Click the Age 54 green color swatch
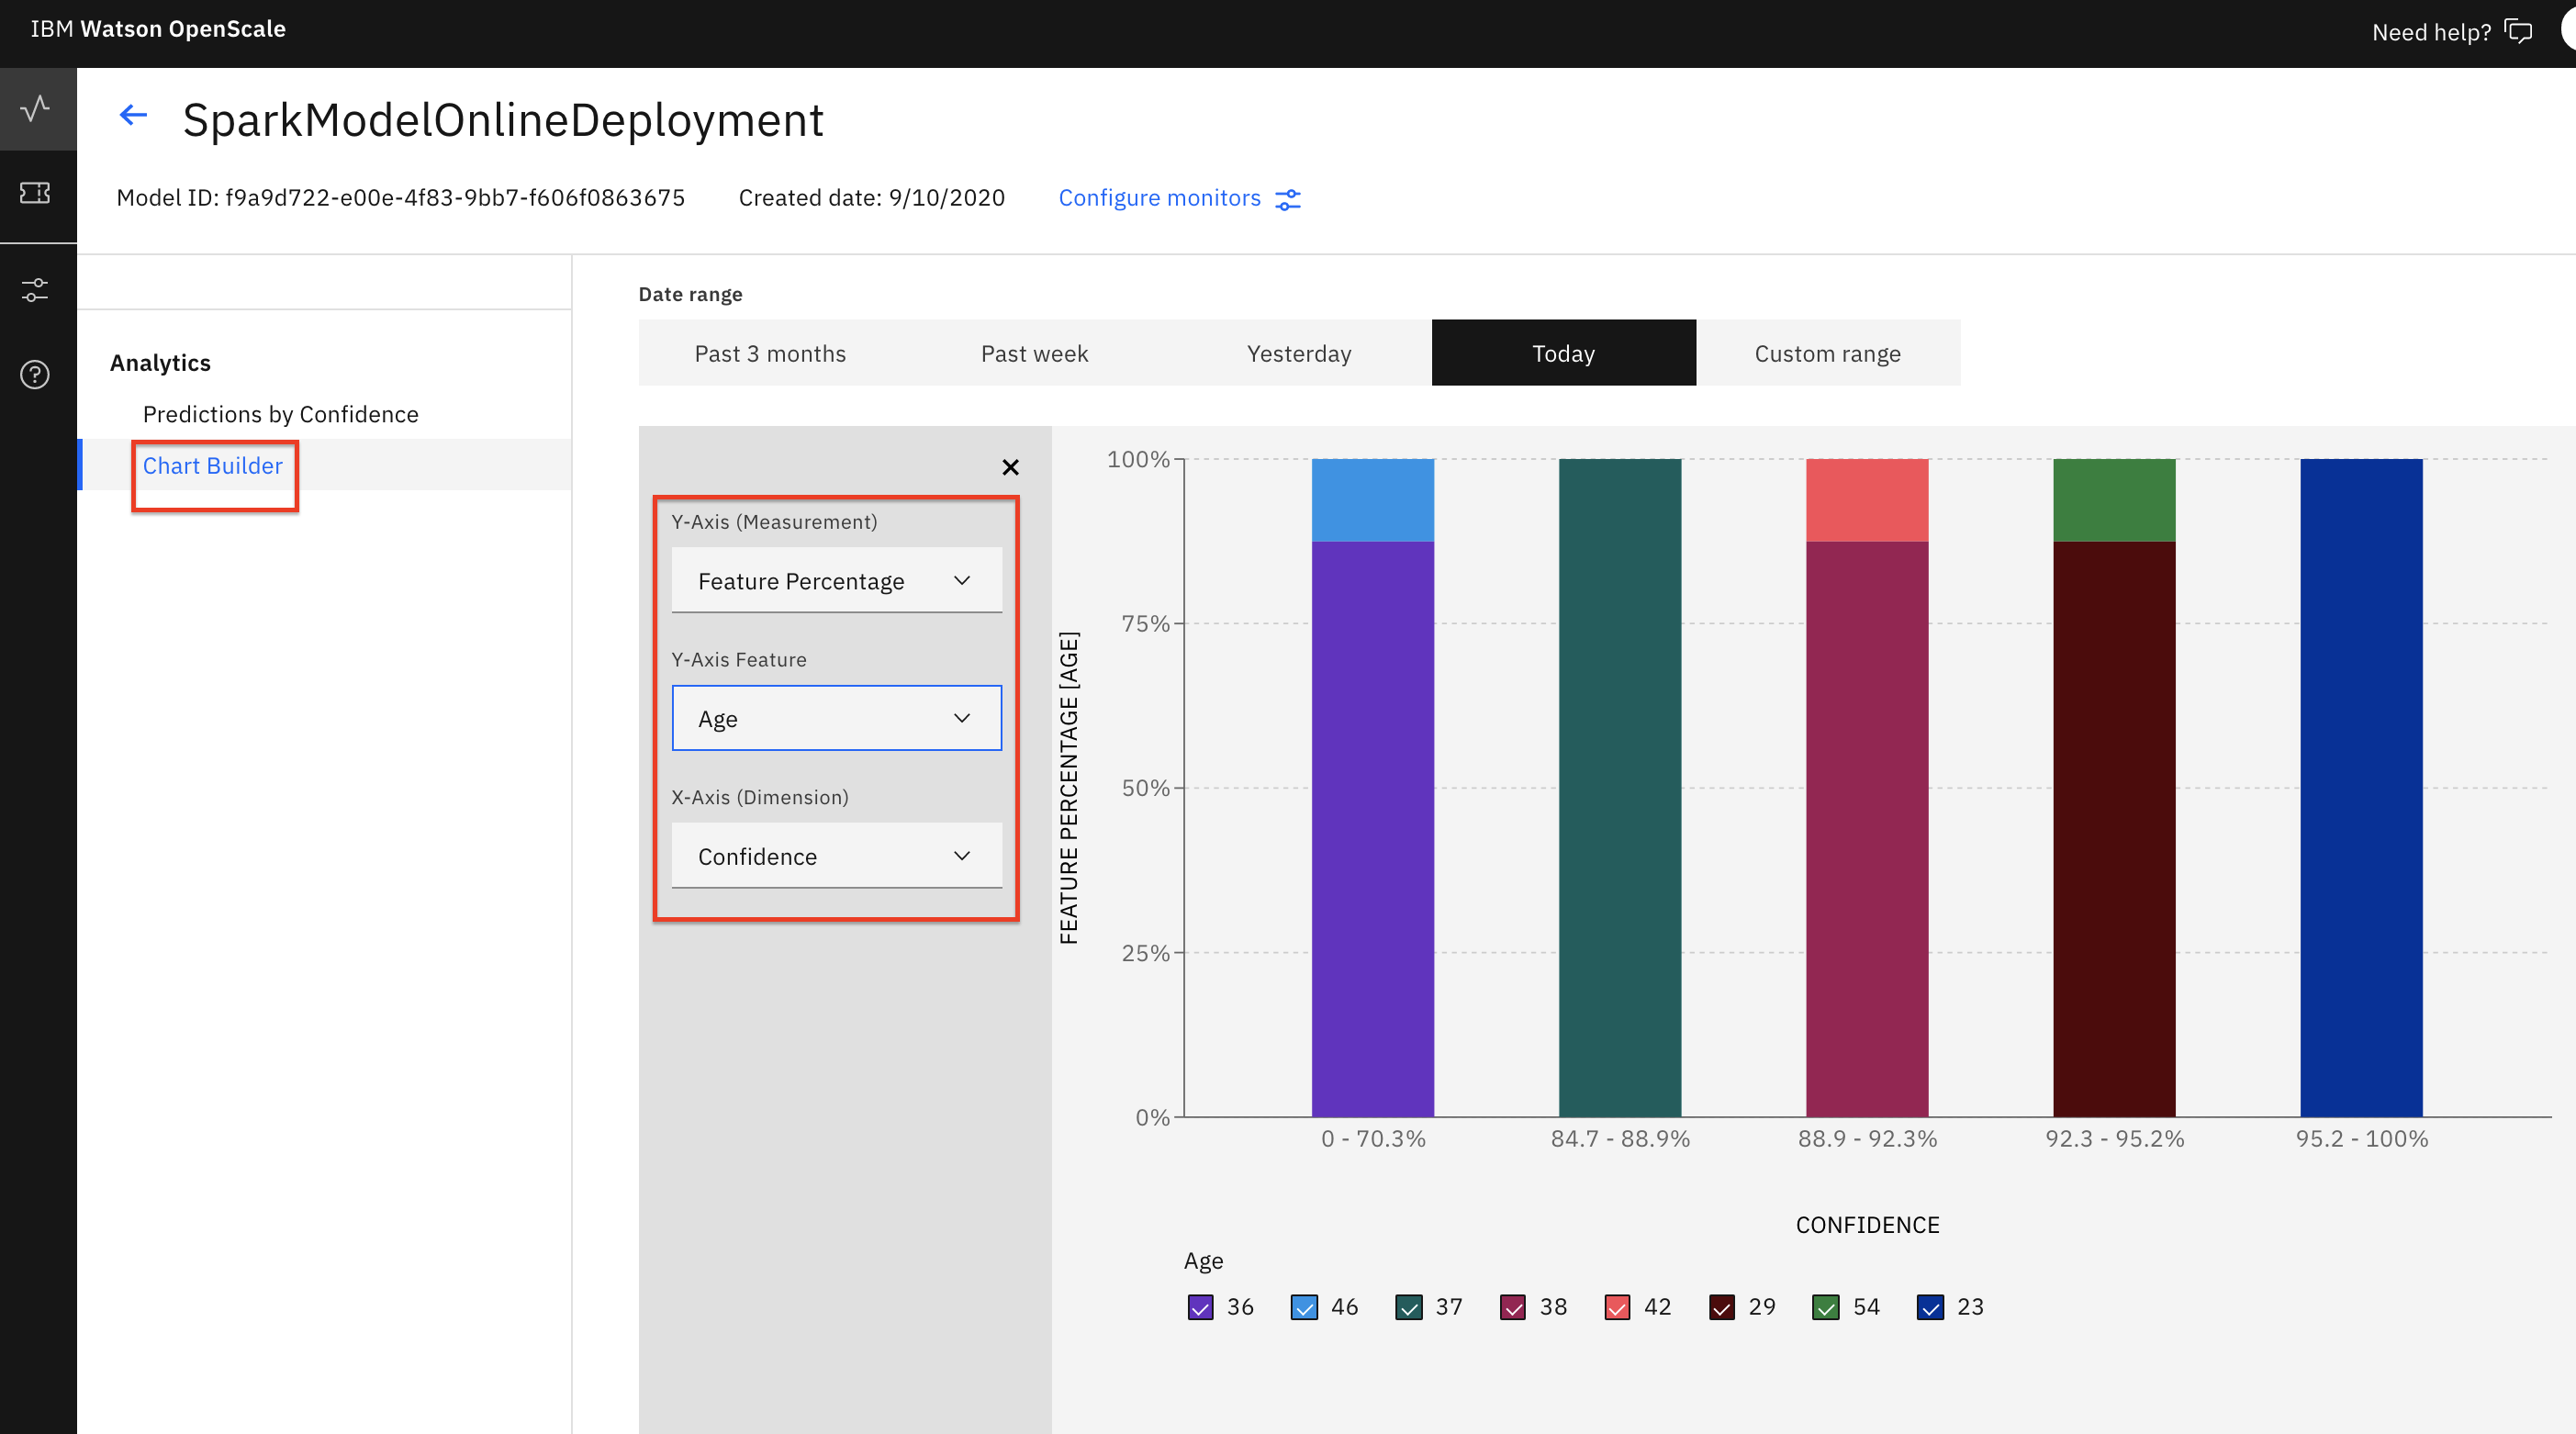This screenshot has height=1434, width=2576. click(x=1828, y=1306)
